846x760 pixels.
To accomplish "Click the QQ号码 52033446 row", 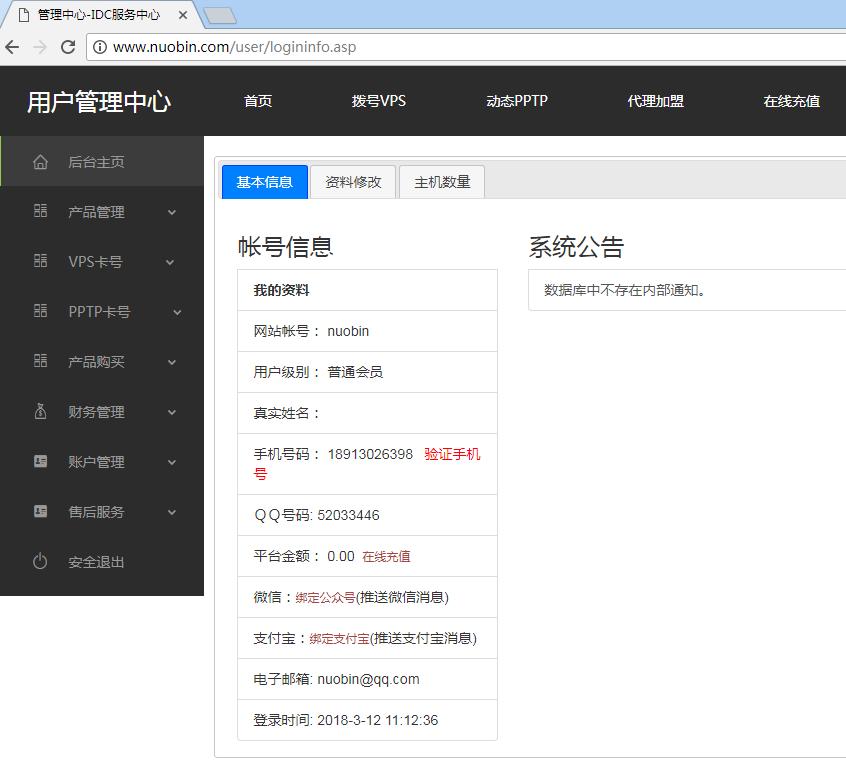I will coord(367,515).
